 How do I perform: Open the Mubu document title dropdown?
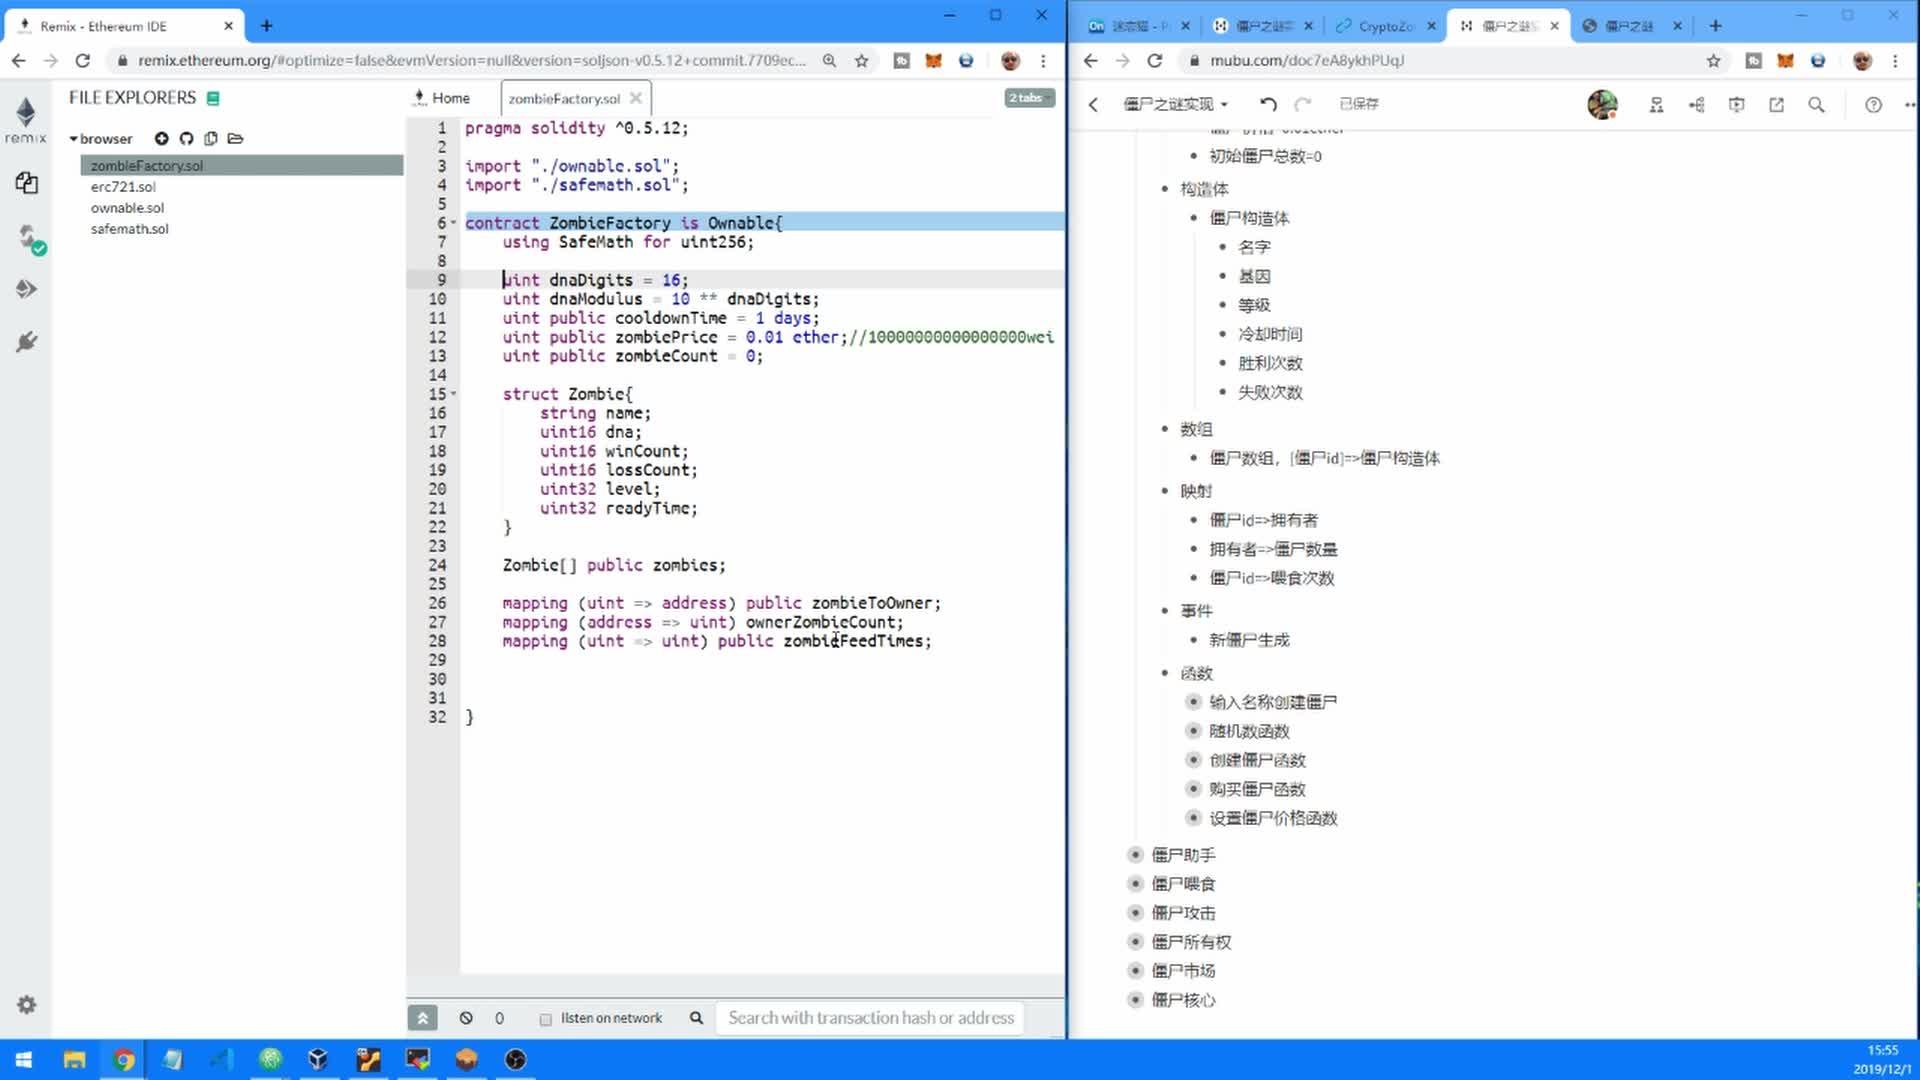tap(1175, 104)
